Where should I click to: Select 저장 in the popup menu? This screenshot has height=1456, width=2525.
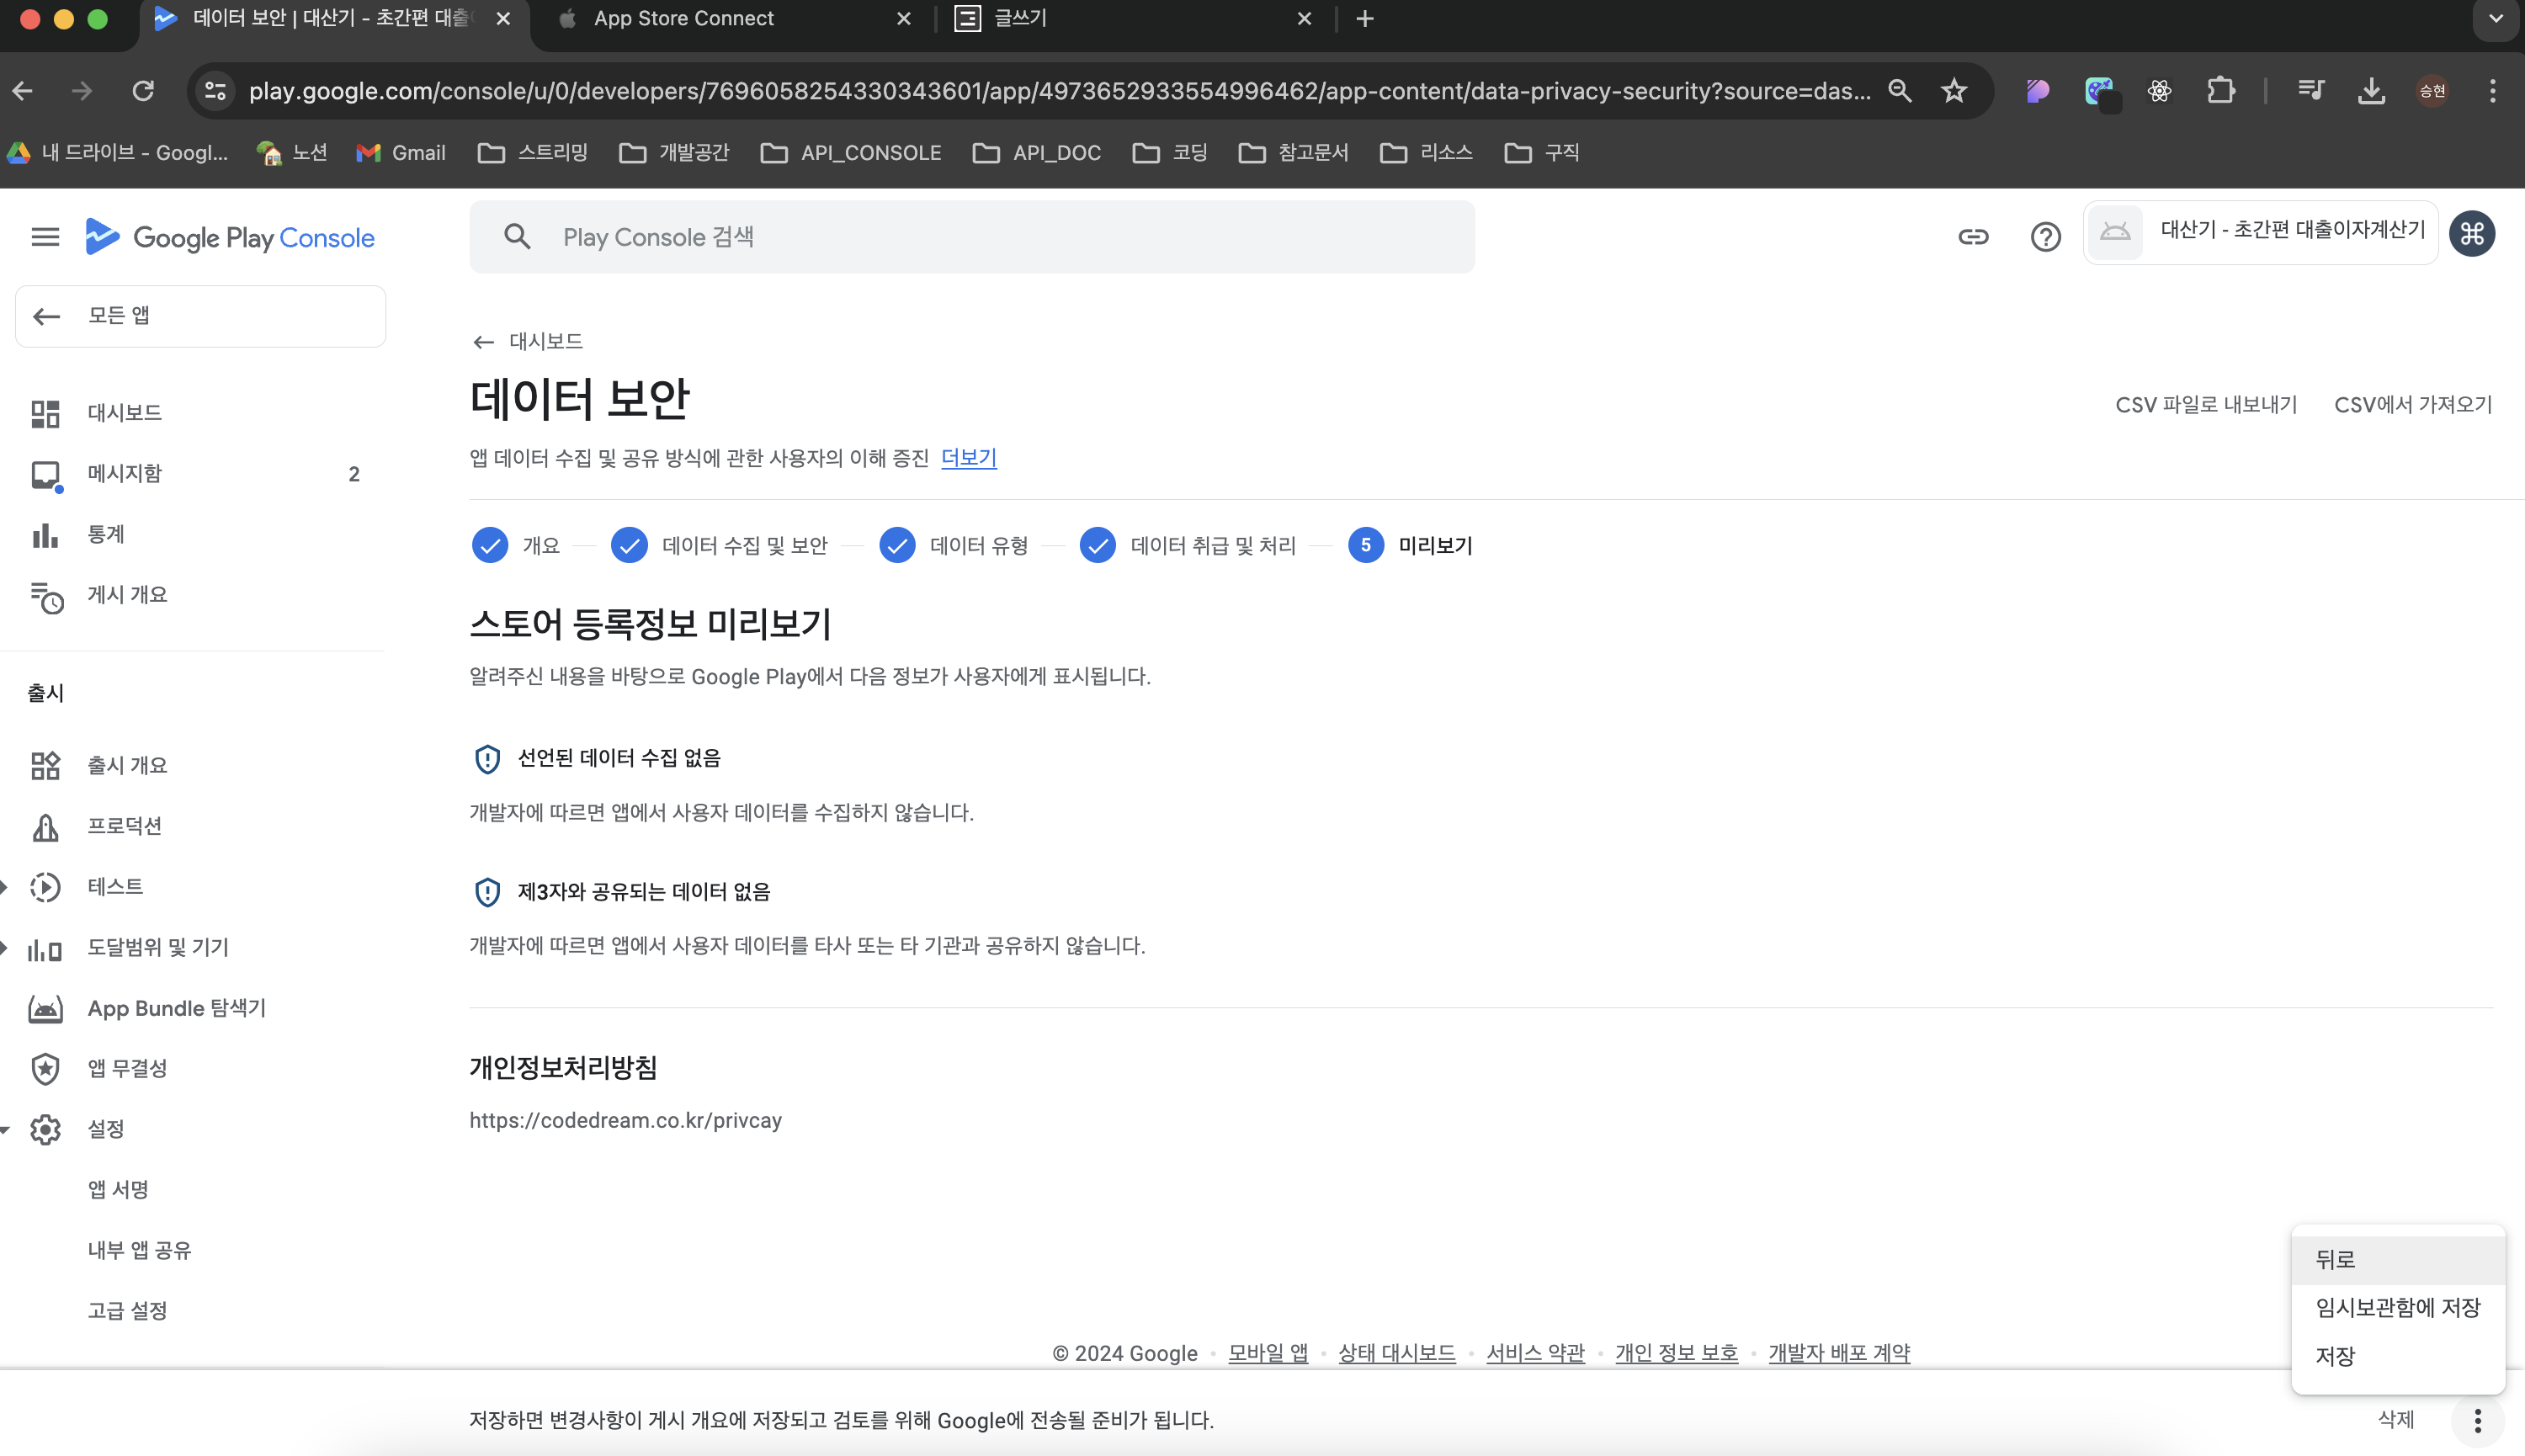tap(2335, 1356)
